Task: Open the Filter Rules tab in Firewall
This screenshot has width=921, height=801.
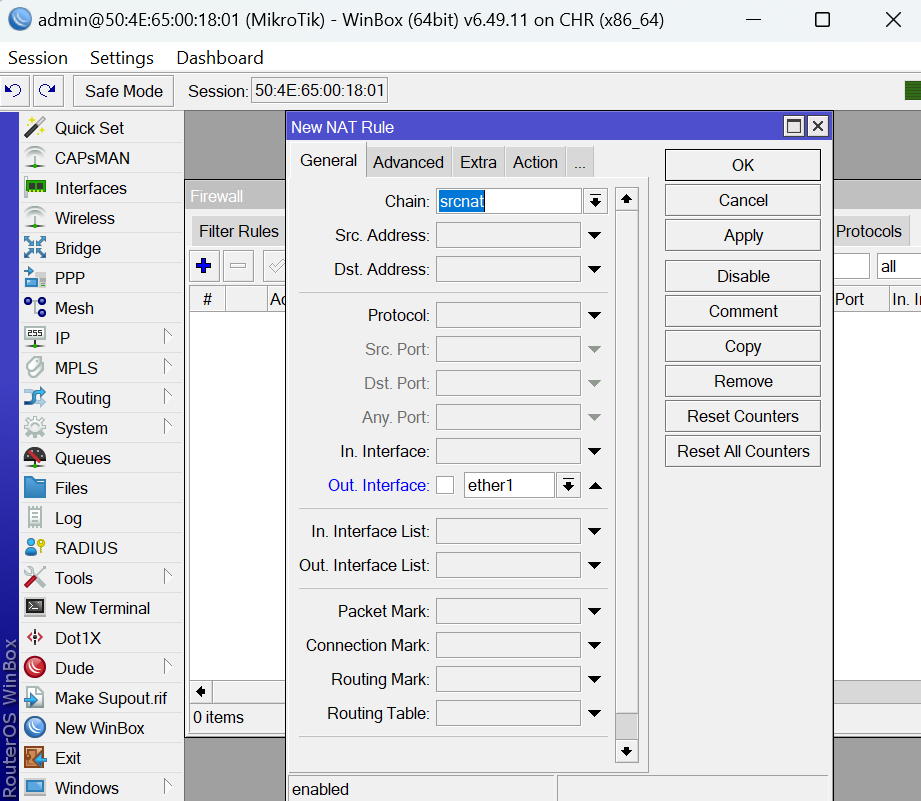Action: click(x=238, y=231)
